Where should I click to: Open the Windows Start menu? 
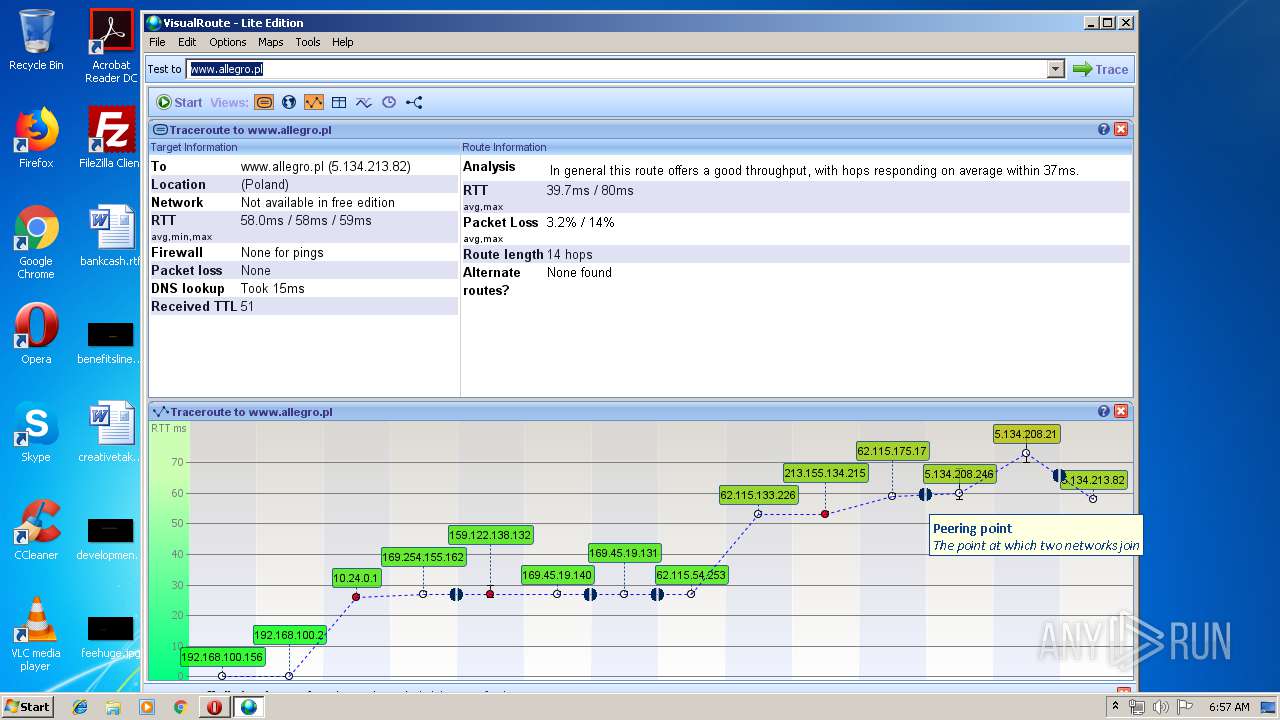(x=27, y=707)
